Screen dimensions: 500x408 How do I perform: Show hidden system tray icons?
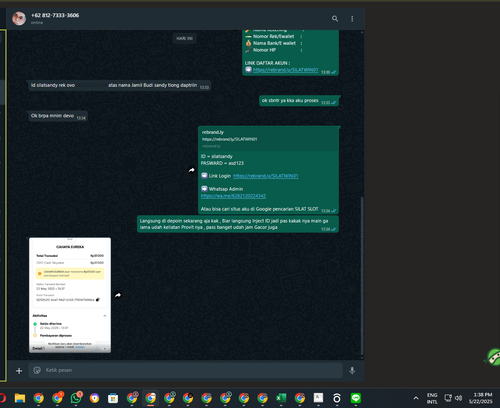(416, 398)
